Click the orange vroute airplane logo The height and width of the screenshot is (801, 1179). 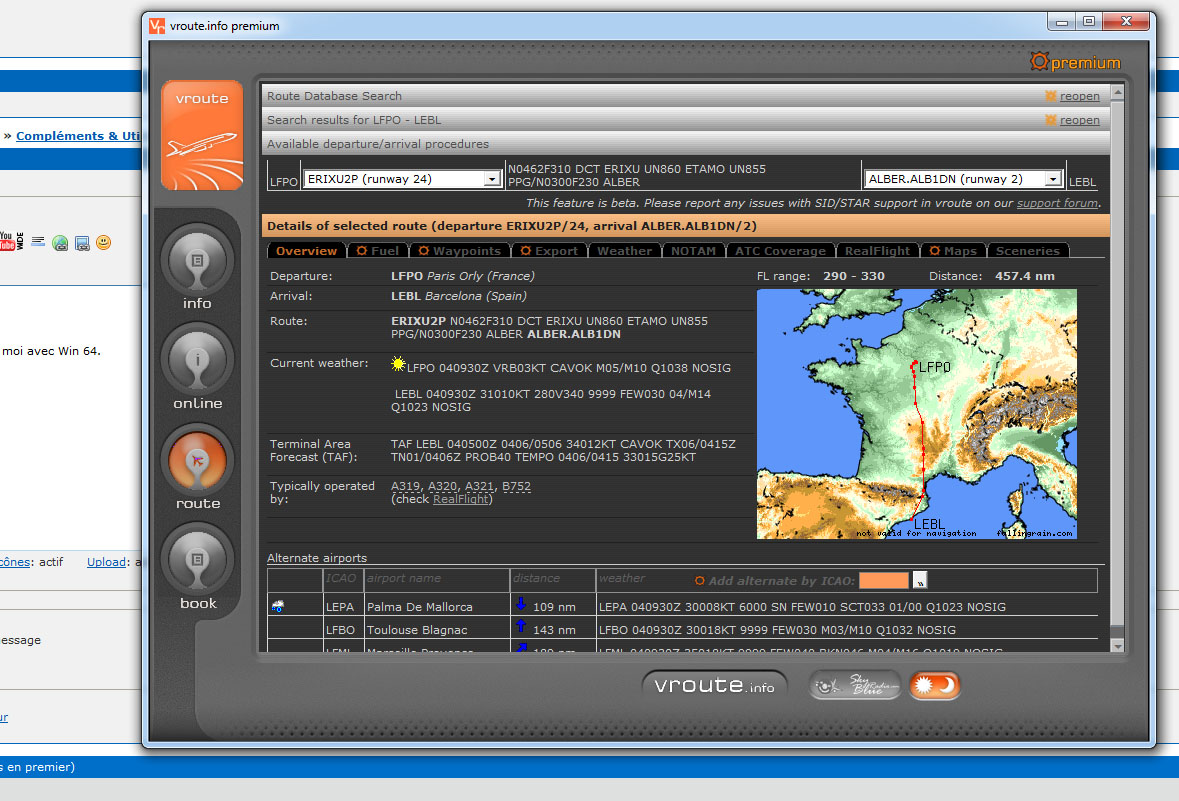(202, 135)
